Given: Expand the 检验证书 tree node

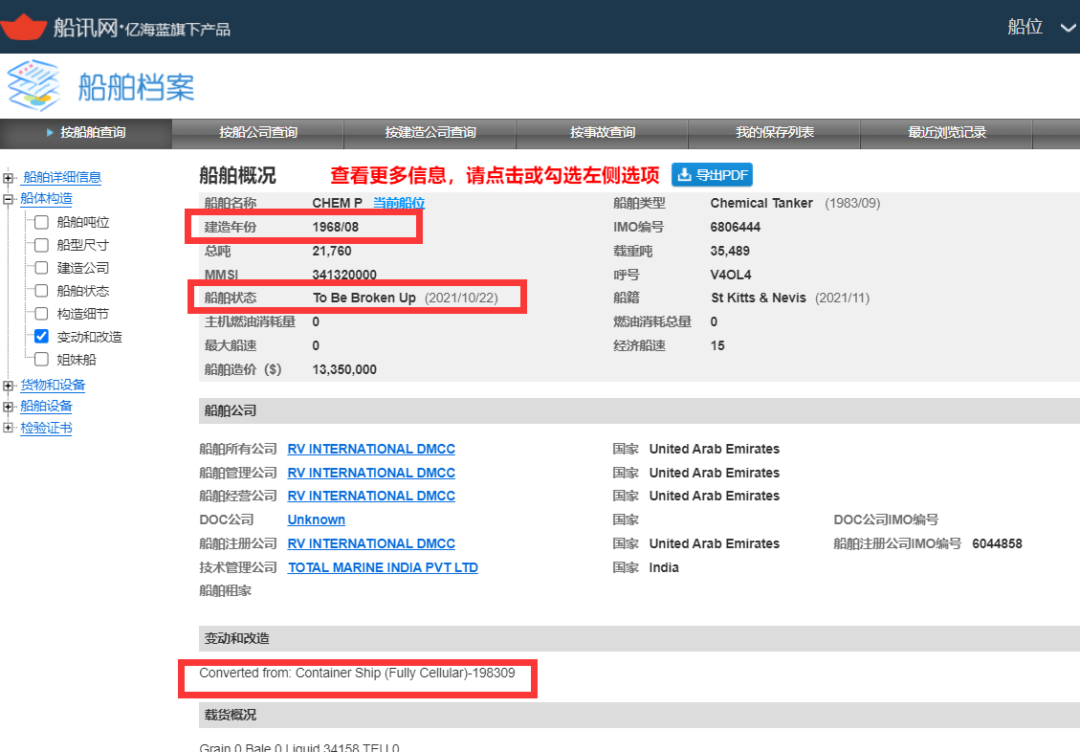Looking at the screenshot, I should [9, 429].
